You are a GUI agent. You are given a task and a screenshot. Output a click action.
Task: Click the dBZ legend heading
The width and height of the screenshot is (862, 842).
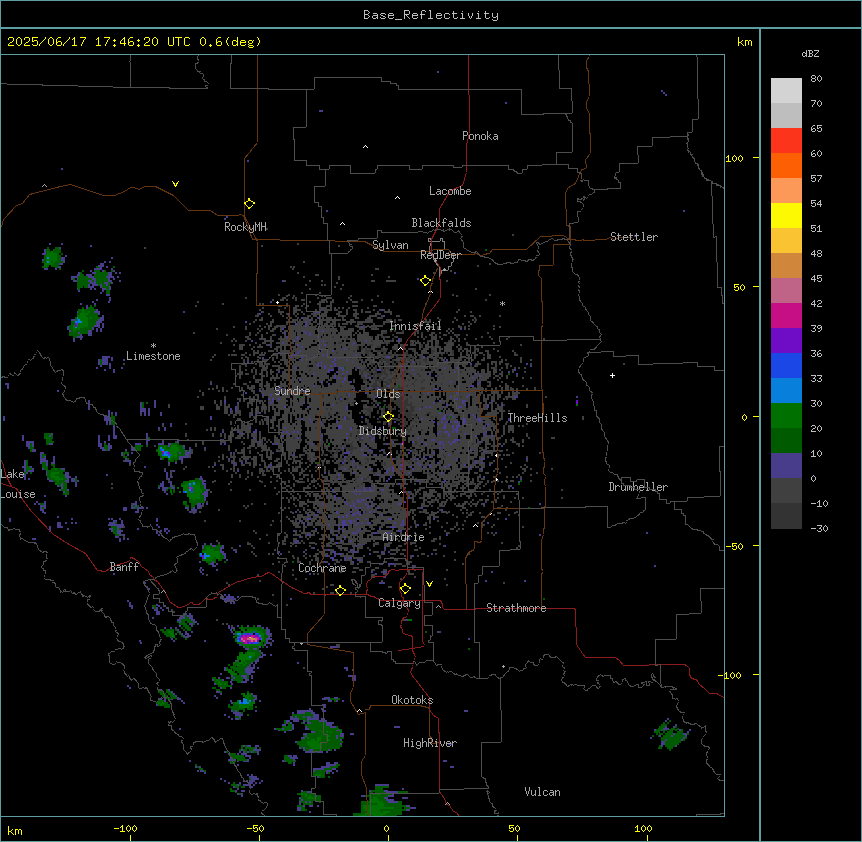pyautogui.click(x=810, y=54)
